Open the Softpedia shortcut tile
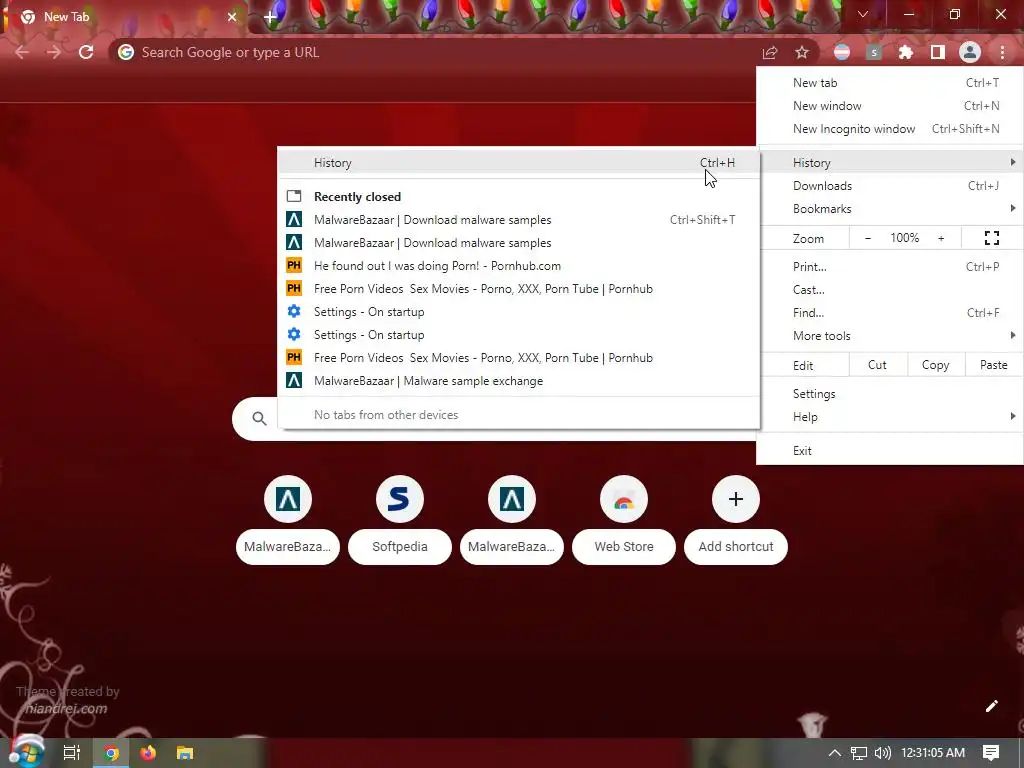Image resolution: width=1024 pixels, height=768 pixels. click(x=400, y=520)
